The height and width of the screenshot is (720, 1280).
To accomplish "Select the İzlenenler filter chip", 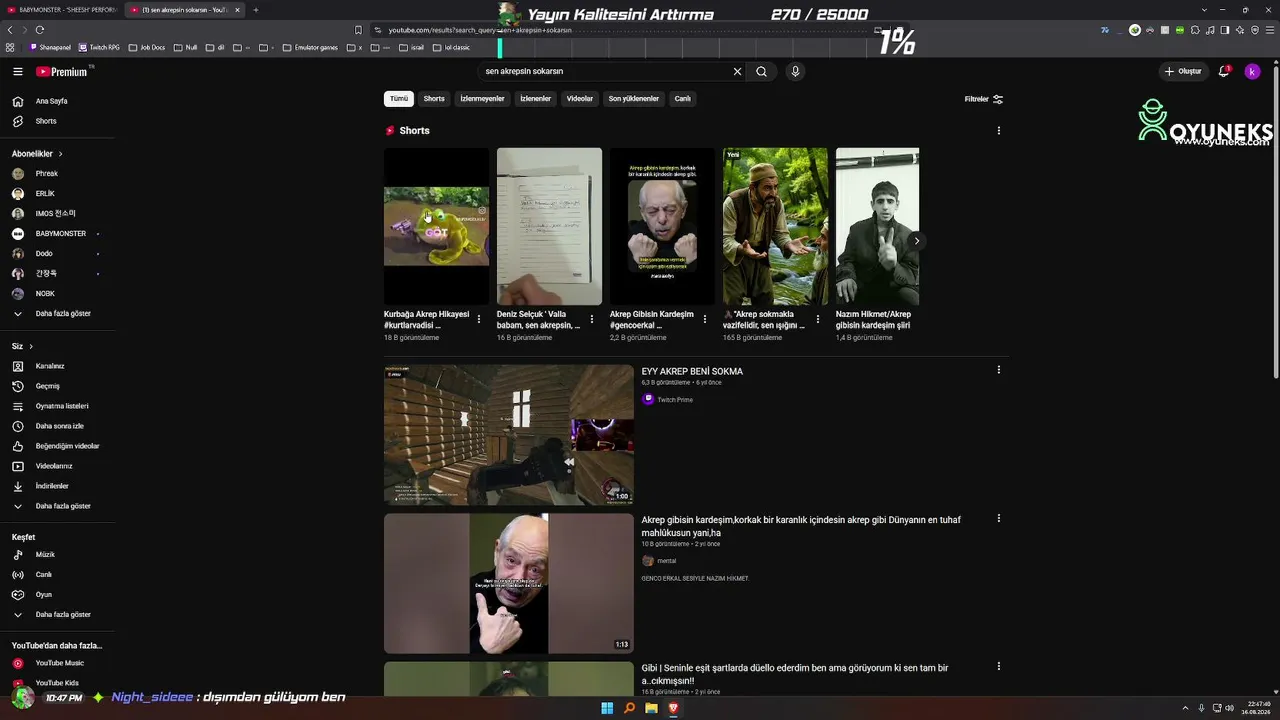I will [x=536, y=99].
